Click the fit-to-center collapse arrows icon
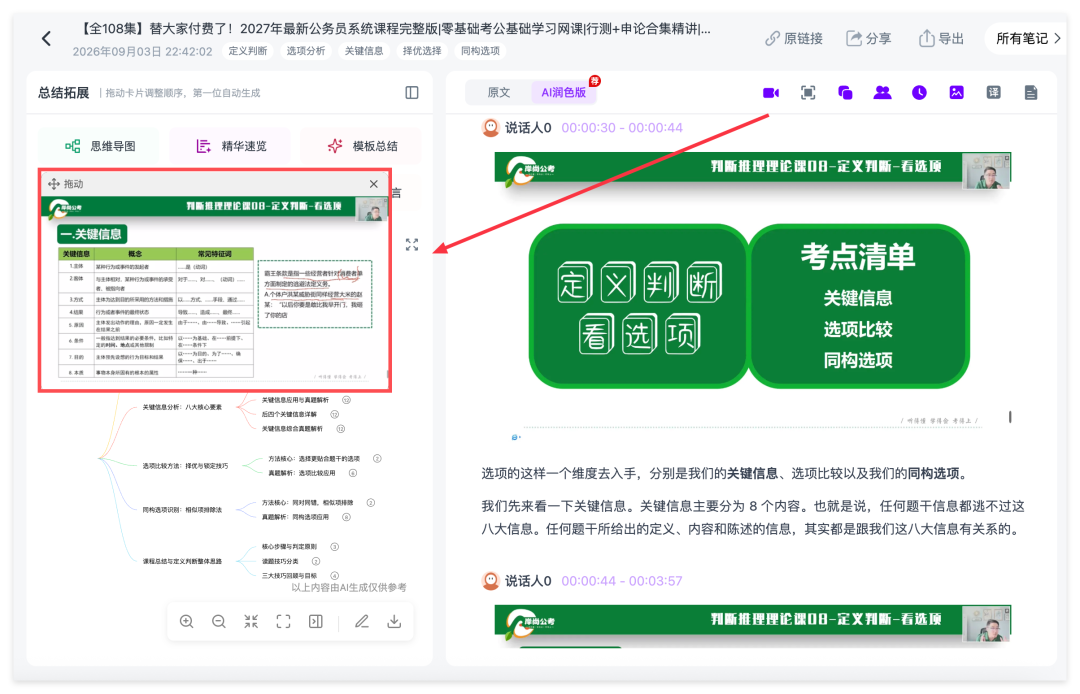The height and width of the screenshot is (694, 1080). click(251, 622)
